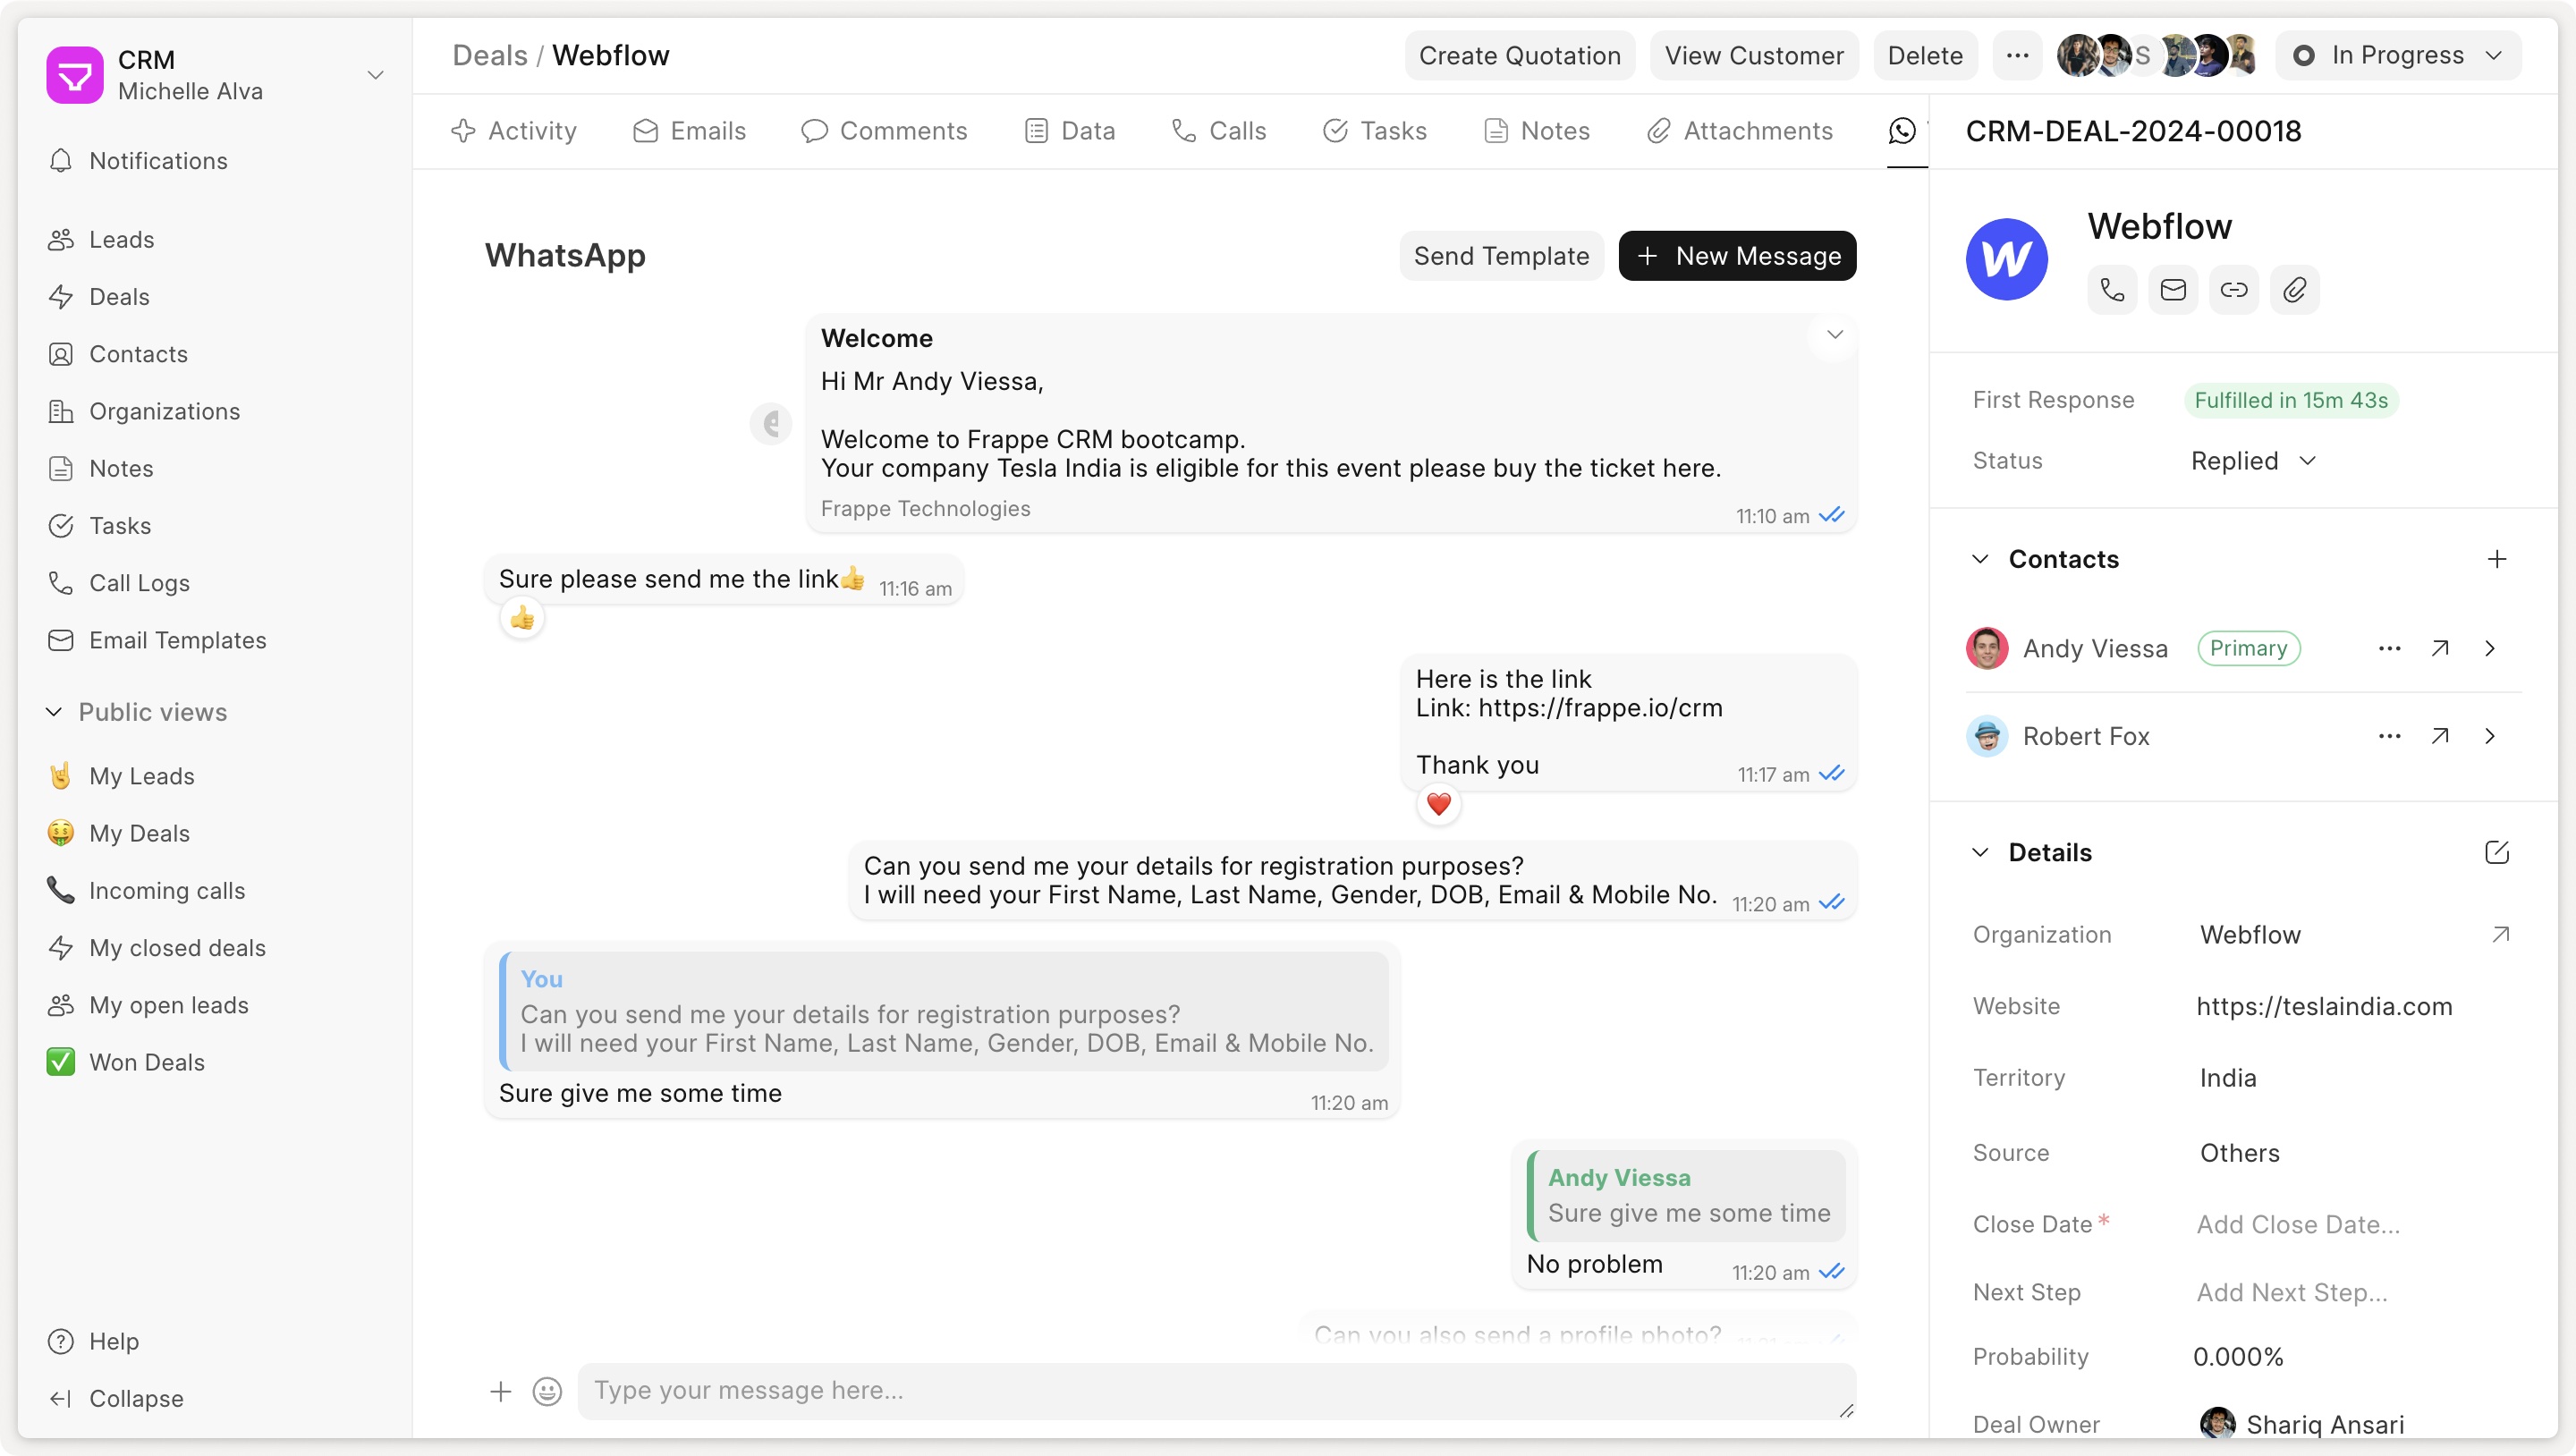Click View Customer button

[x=1754, y=55]
